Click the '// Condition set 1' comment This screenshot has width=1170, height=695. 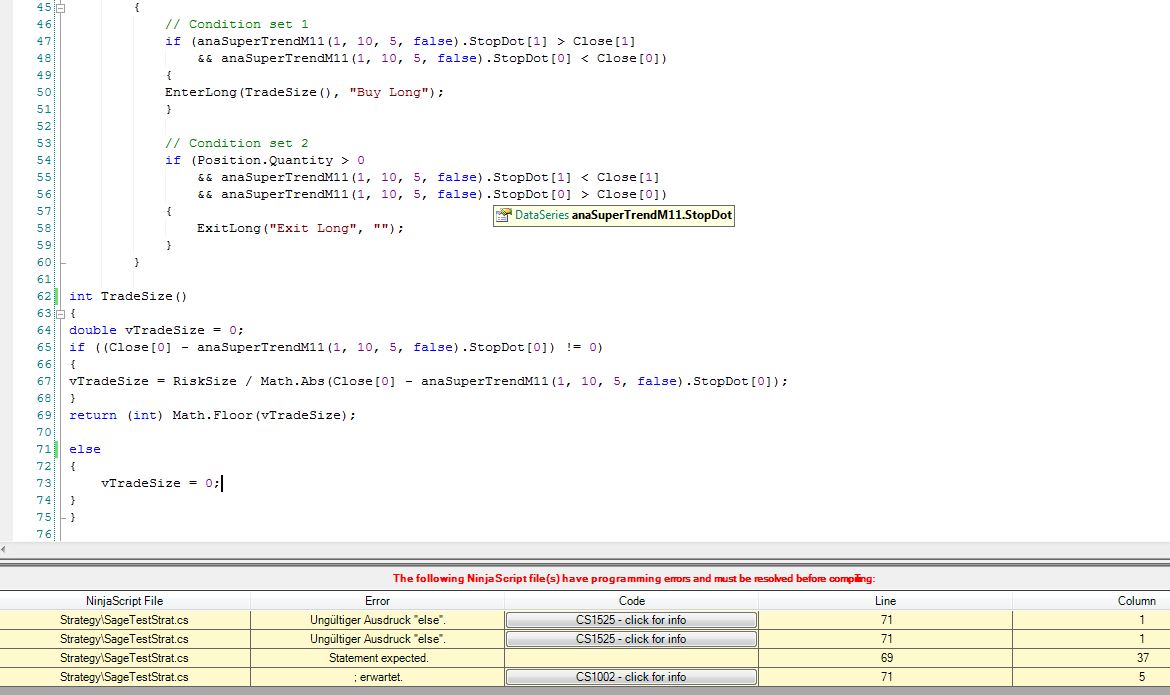click(x=237, y=25)
